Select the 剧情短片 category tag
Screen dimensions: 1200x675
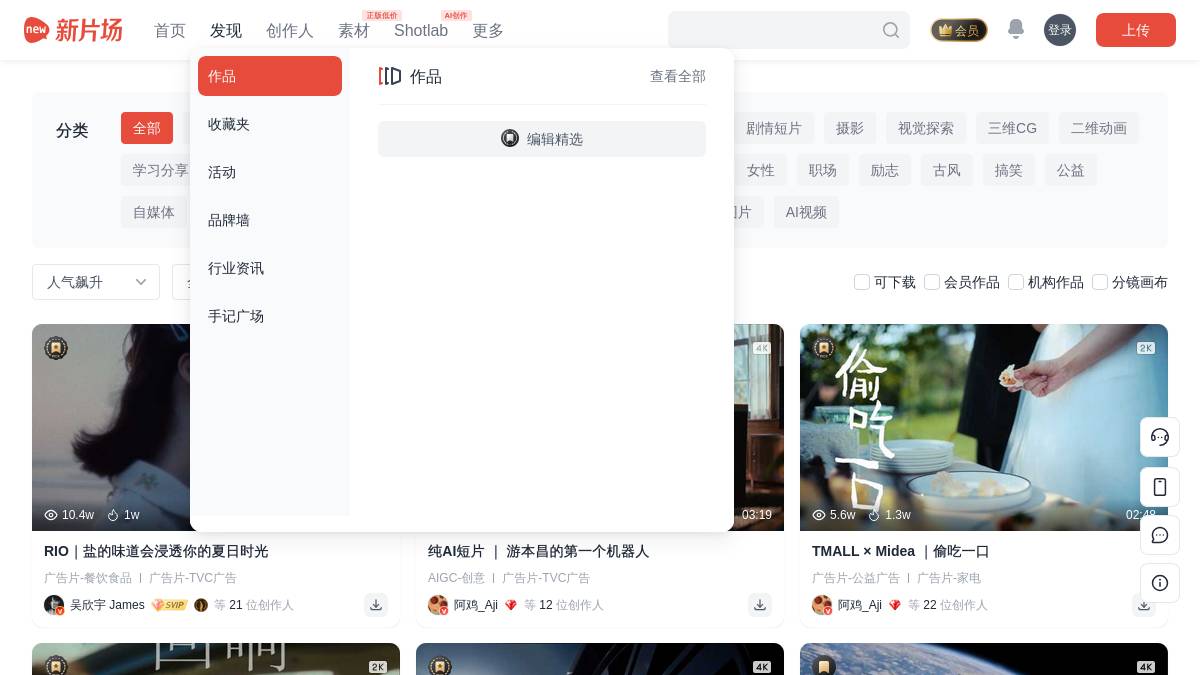774,128
